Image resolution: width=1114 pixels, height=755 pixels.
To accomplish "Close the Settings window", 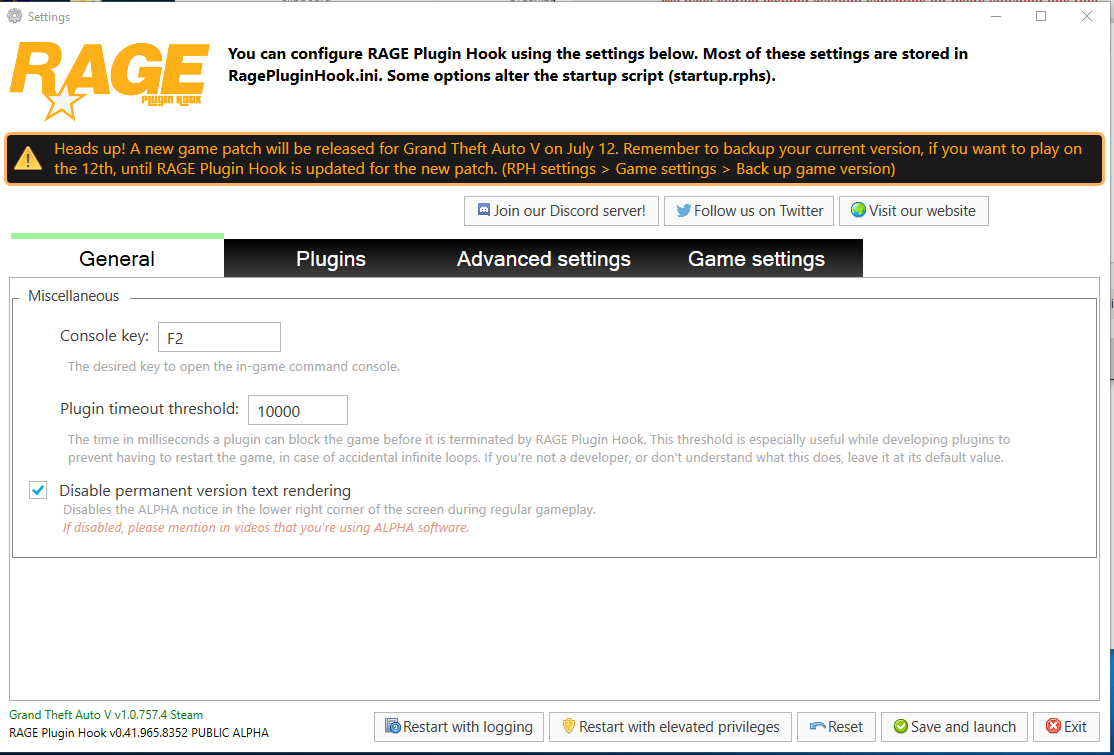I will point(1086,16).
